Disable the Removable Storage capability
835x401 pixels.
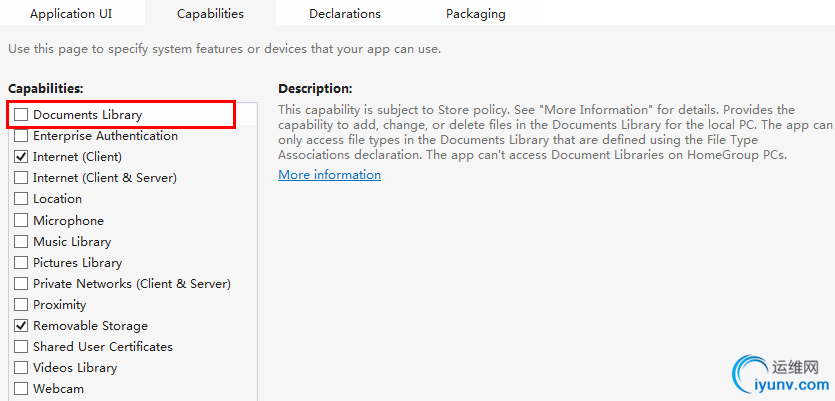[21, 326]
